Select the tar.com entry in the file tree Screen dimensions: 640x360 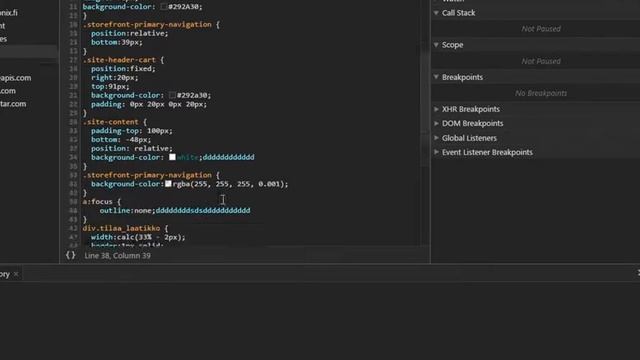coord(13,104)
